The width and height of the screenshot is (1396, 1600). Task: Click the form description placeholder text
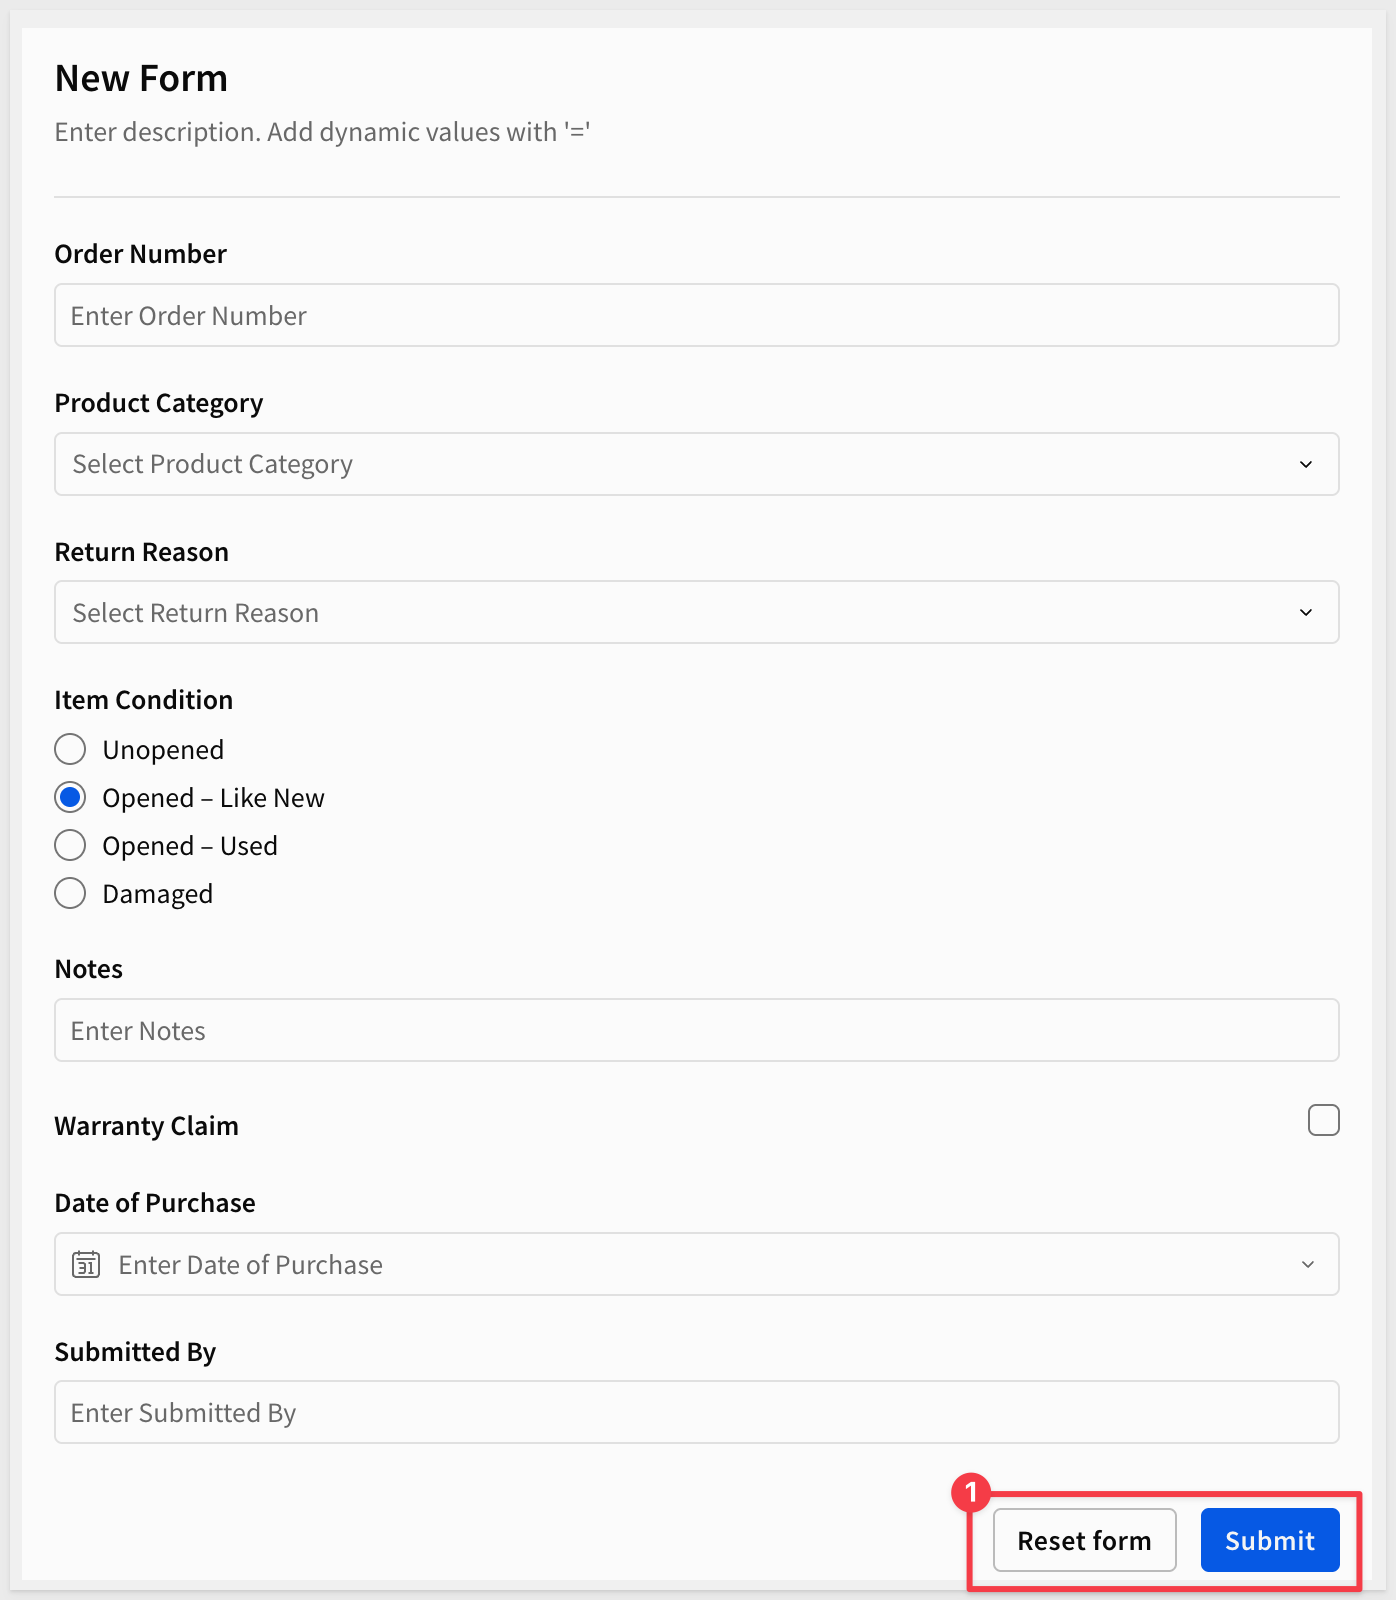[x=322, y=132]
